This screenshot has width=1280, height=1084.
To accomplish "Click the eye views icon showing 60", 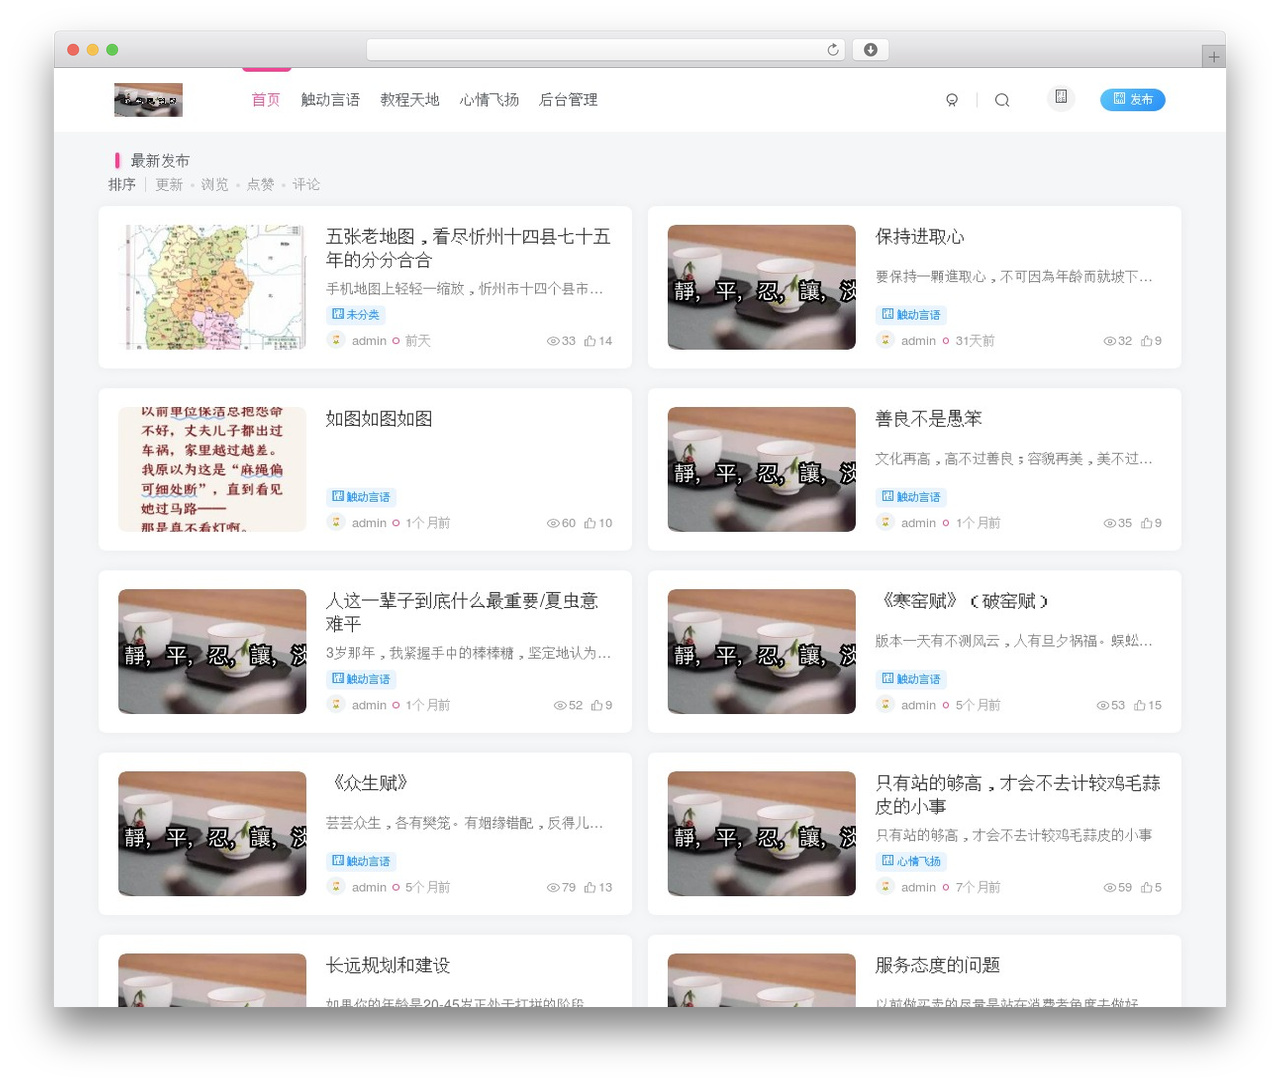I will coord(553,523).
